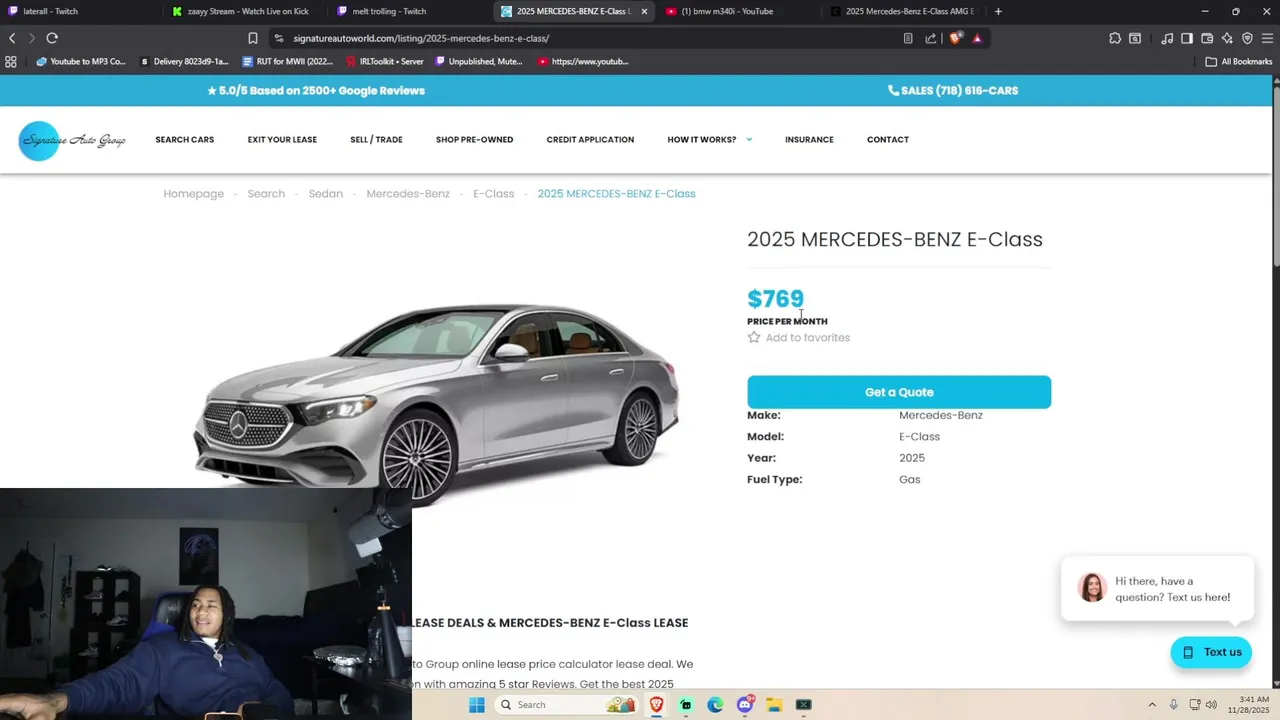This screenshot has height=720, width=1280.
Task: Open the Windows Start menu
Action: [x=477, y=705]
